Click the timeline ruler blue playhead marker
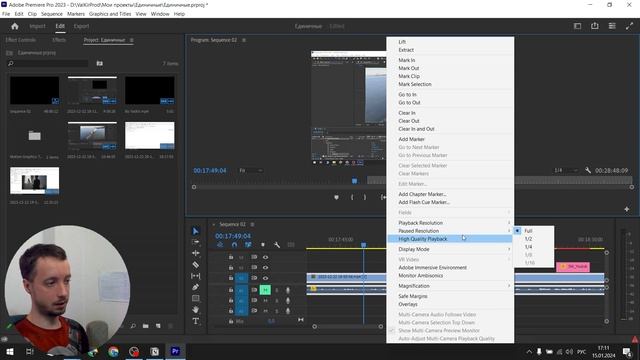This screenshot has width=640, height=360. click(363, 245)
